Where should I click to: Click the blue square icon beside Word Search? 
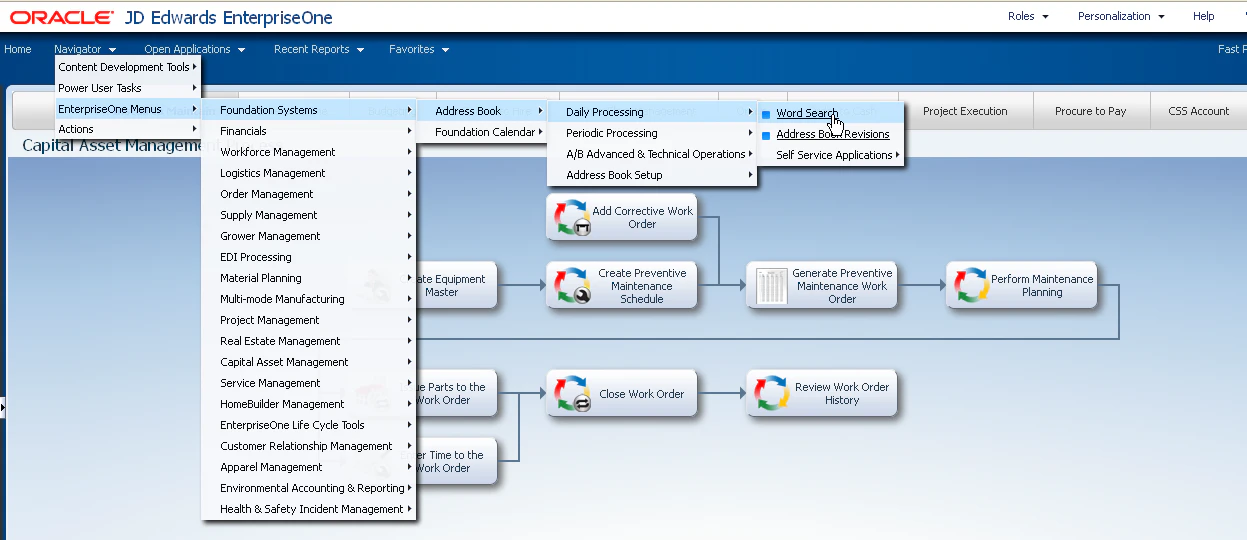point(766,114)
